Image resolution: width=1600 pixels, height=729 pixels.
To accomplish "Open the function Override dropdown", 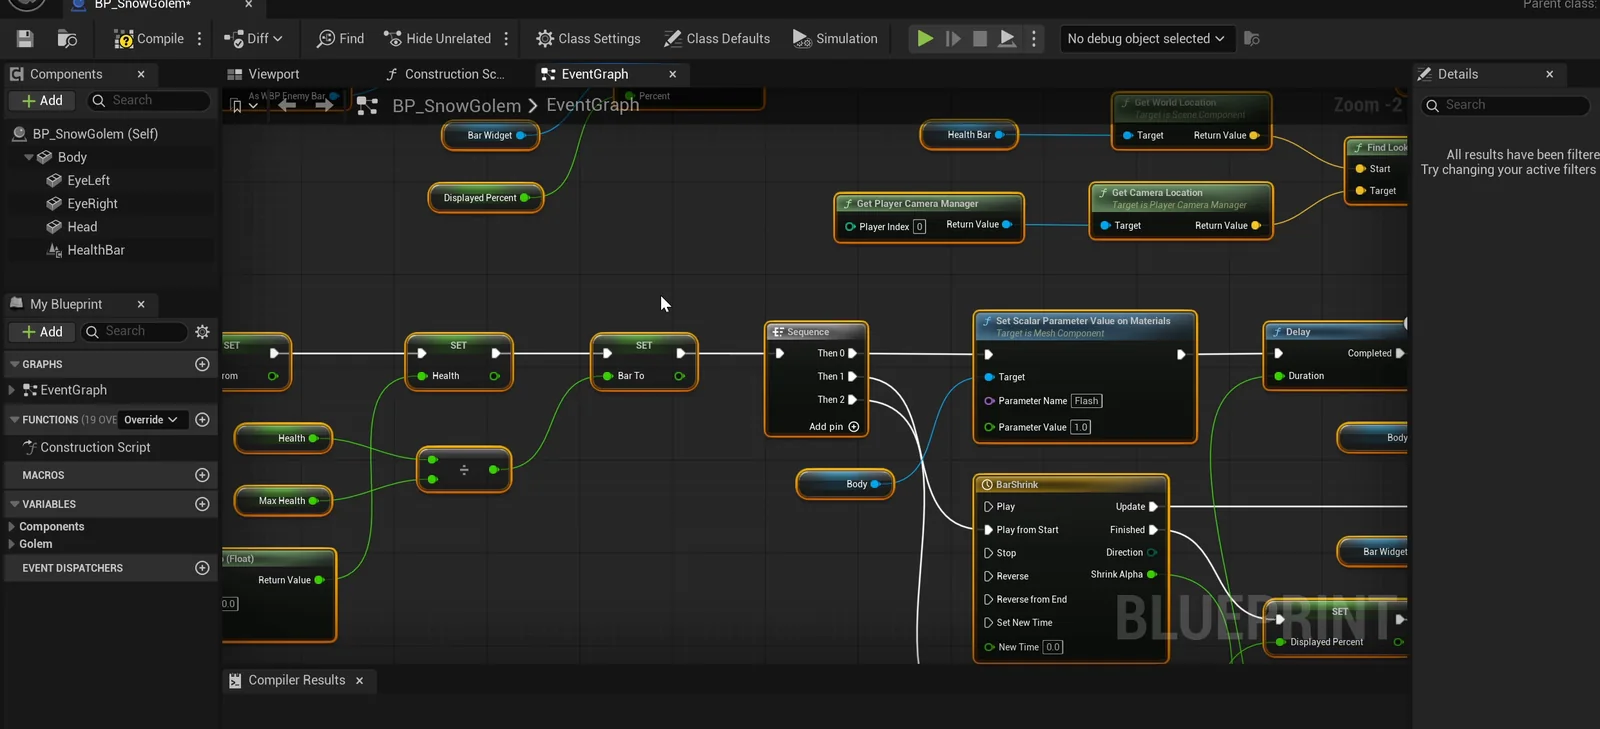I will 151,420.
